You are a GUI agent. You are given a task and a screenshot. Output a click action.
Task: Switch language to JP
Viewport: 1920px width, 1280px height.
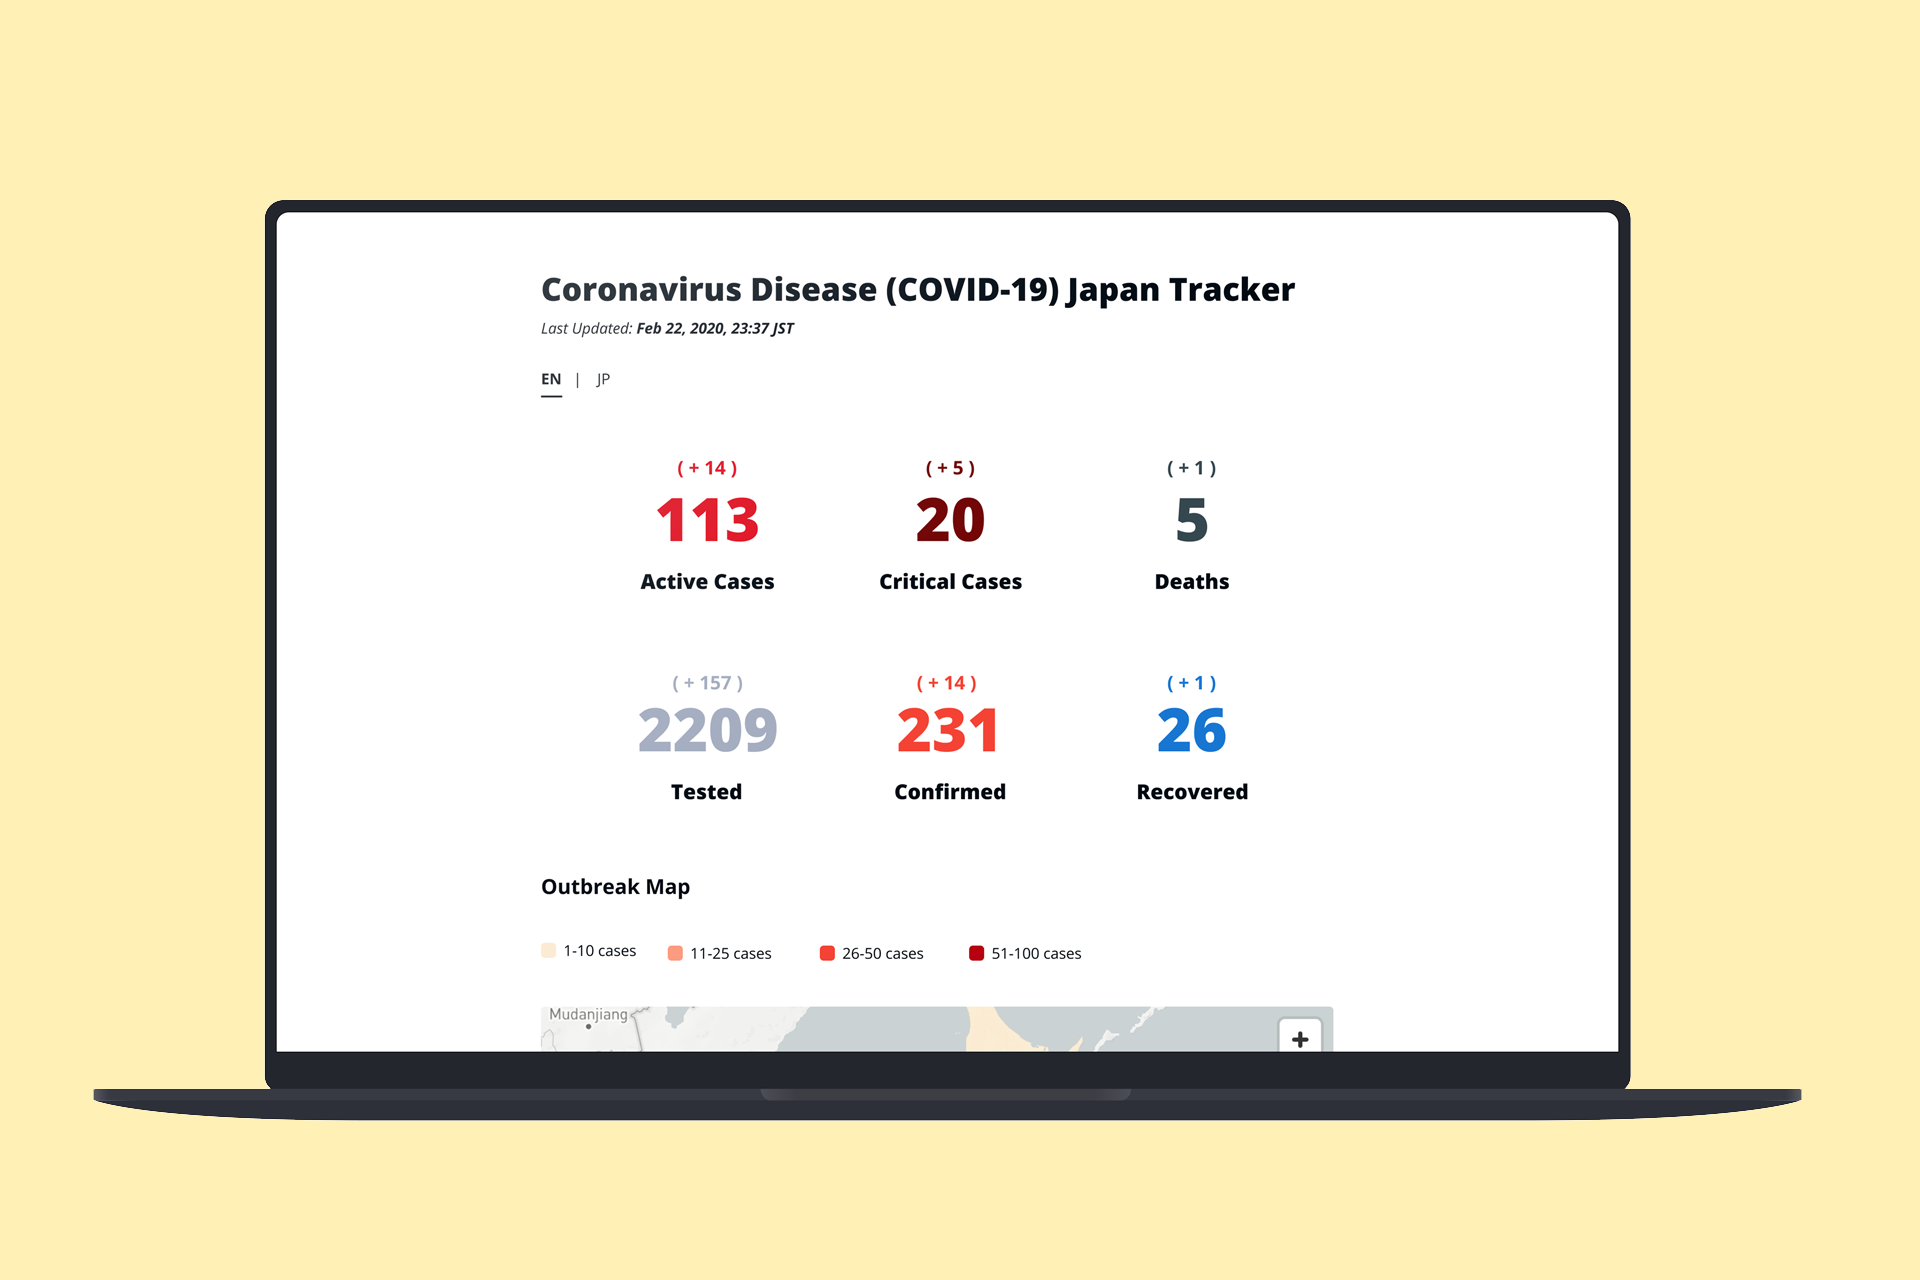pyautogui.click(x=603, y=380)
